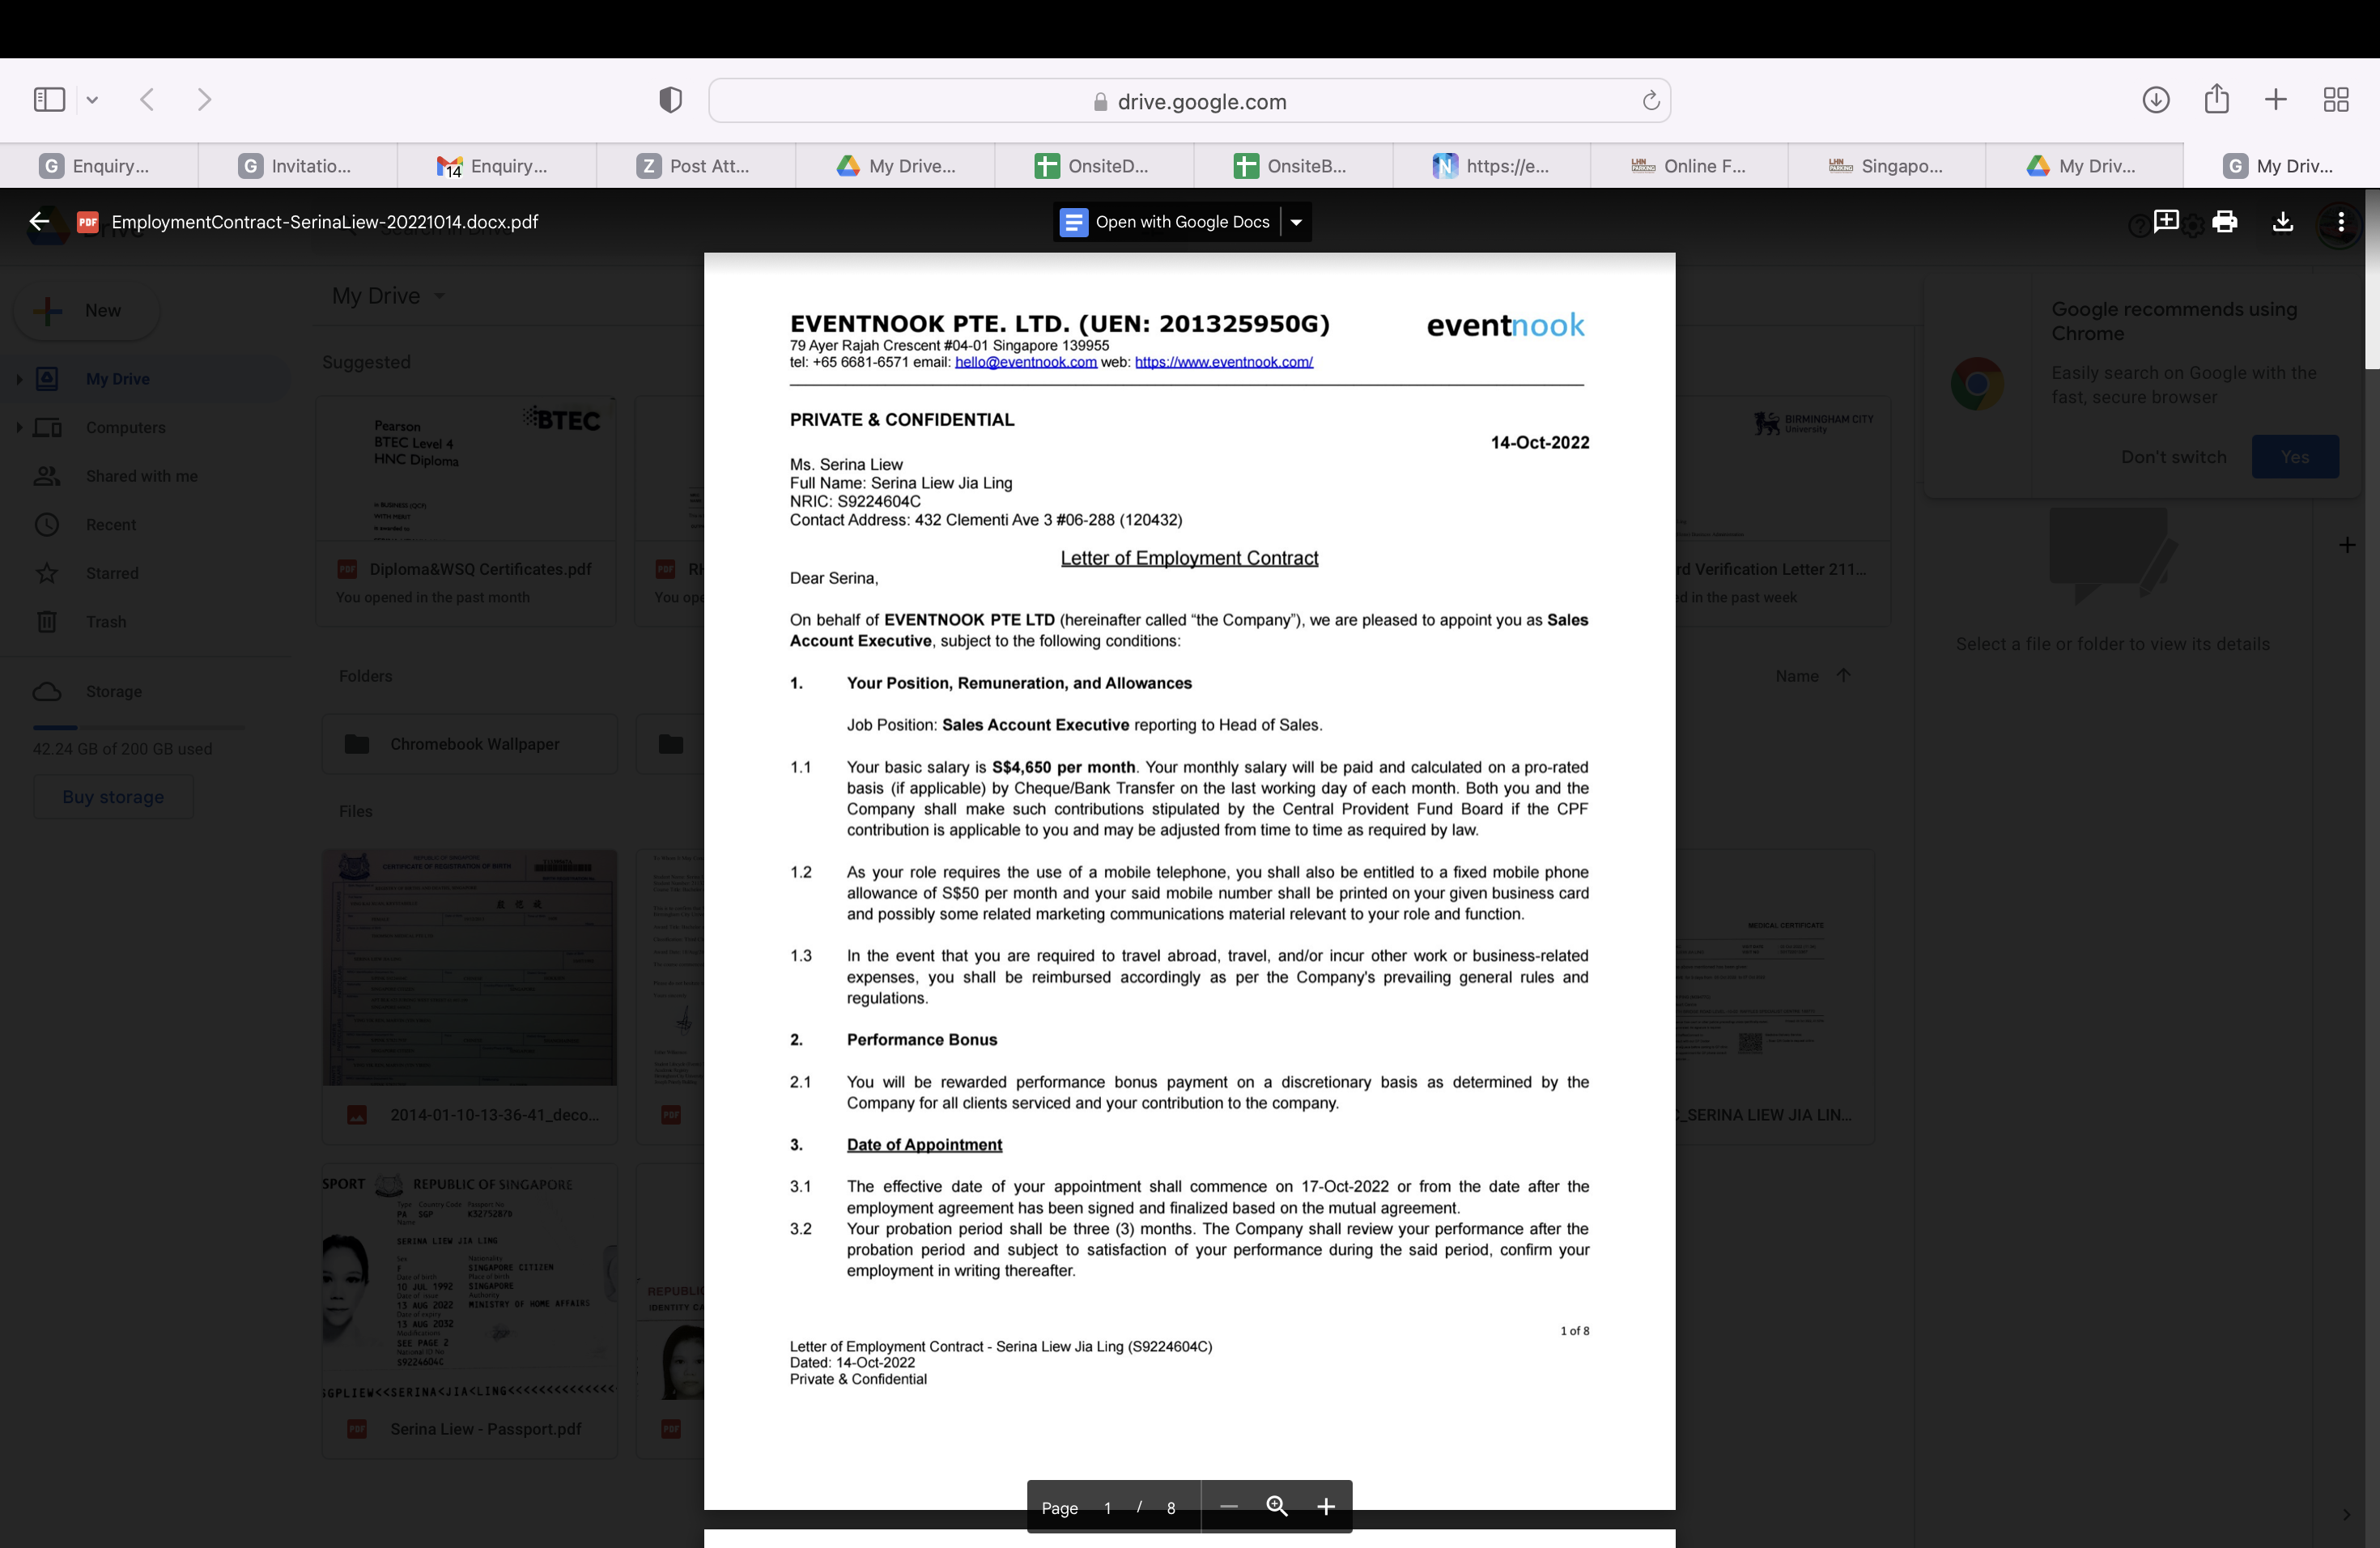2380x1548 pixels.
Task: Switch to the Singapo... tab
Action: [x=1887, y=166]
